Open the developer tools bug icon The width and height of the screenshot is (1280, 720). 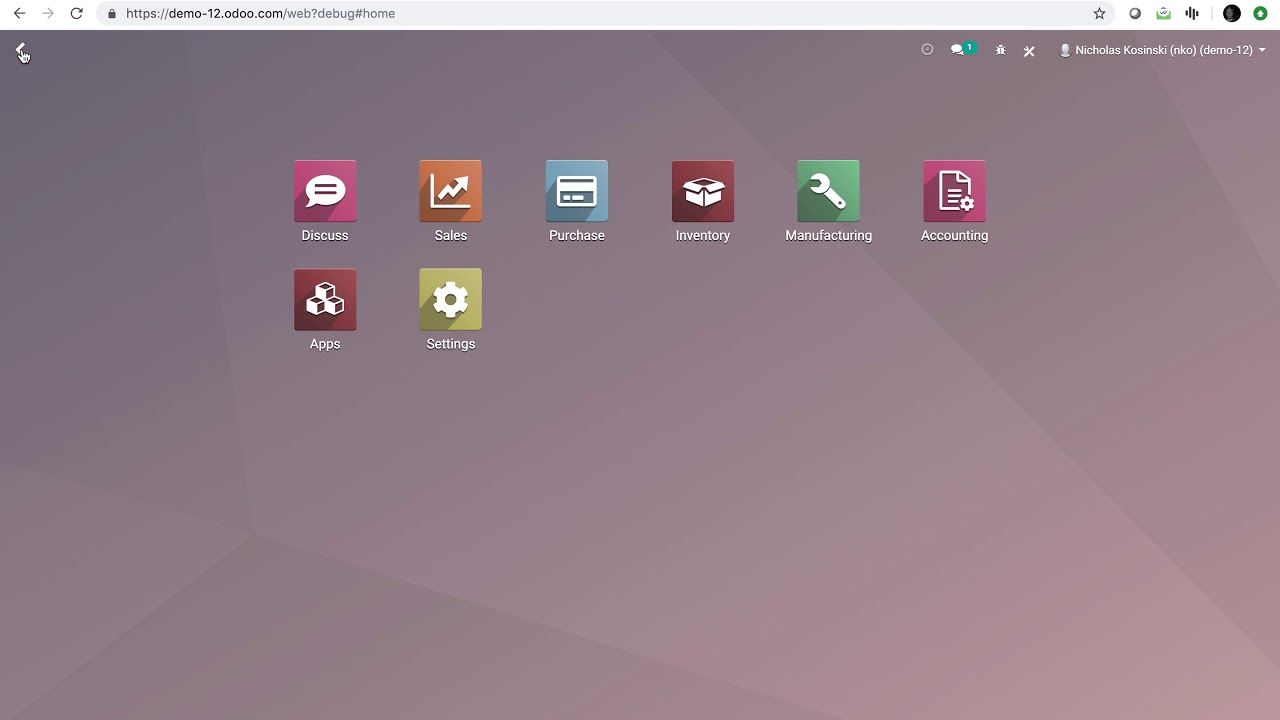1000,50
